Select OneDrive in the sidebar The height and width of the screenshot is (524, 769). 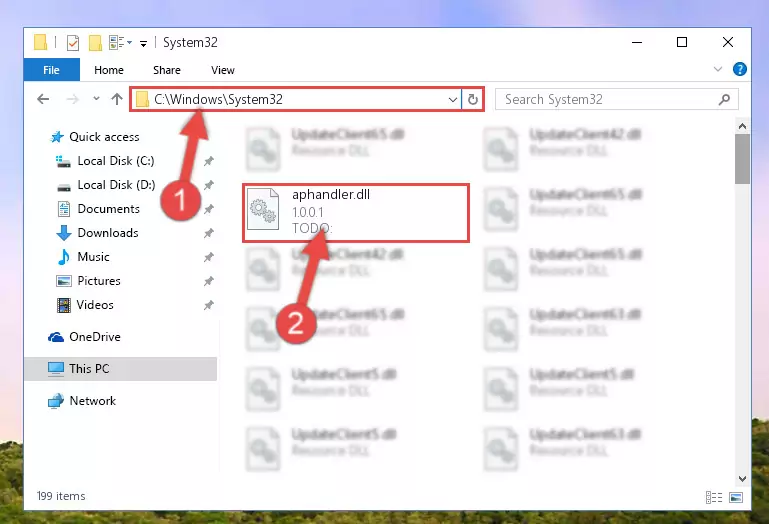pos(84,337)
